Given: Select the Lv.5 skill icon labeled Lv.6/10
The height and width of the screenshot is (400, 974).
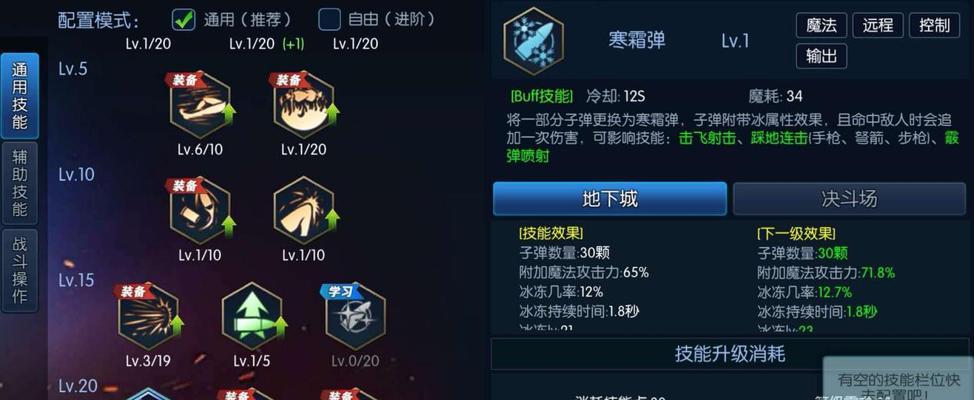Looking at the screenshot, I should [200, 105].
